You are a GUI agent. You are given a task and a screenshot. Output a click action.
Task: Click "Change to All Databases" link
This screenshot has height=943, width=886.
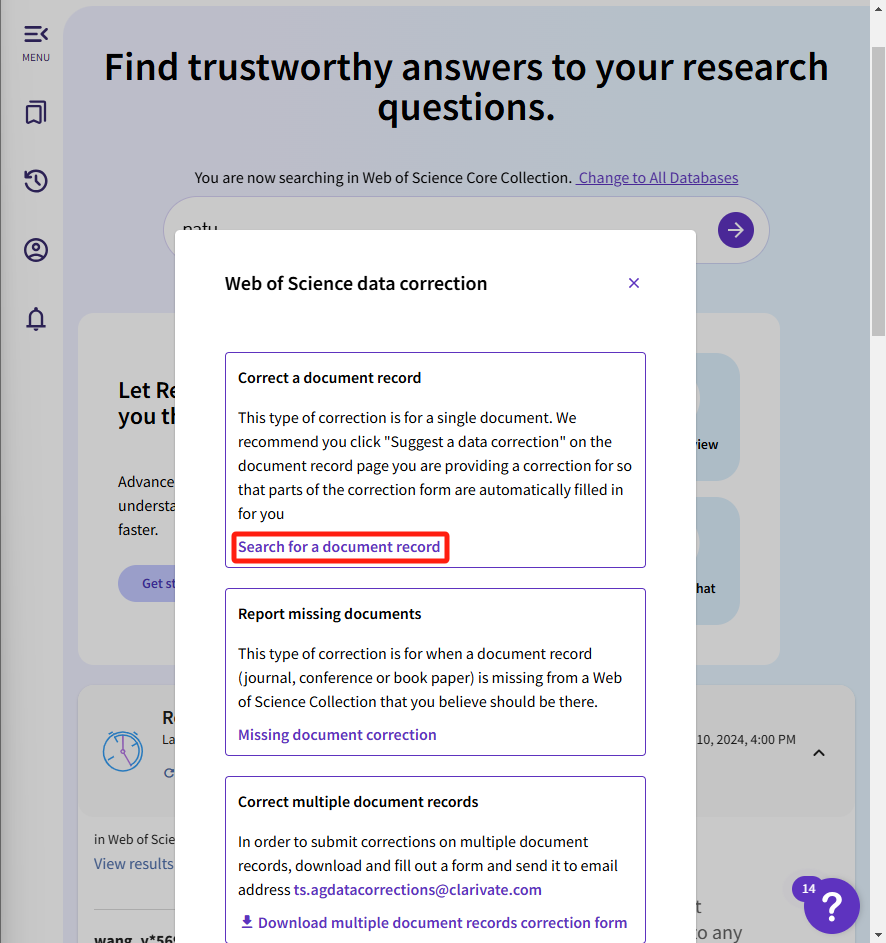pos(657,178)
